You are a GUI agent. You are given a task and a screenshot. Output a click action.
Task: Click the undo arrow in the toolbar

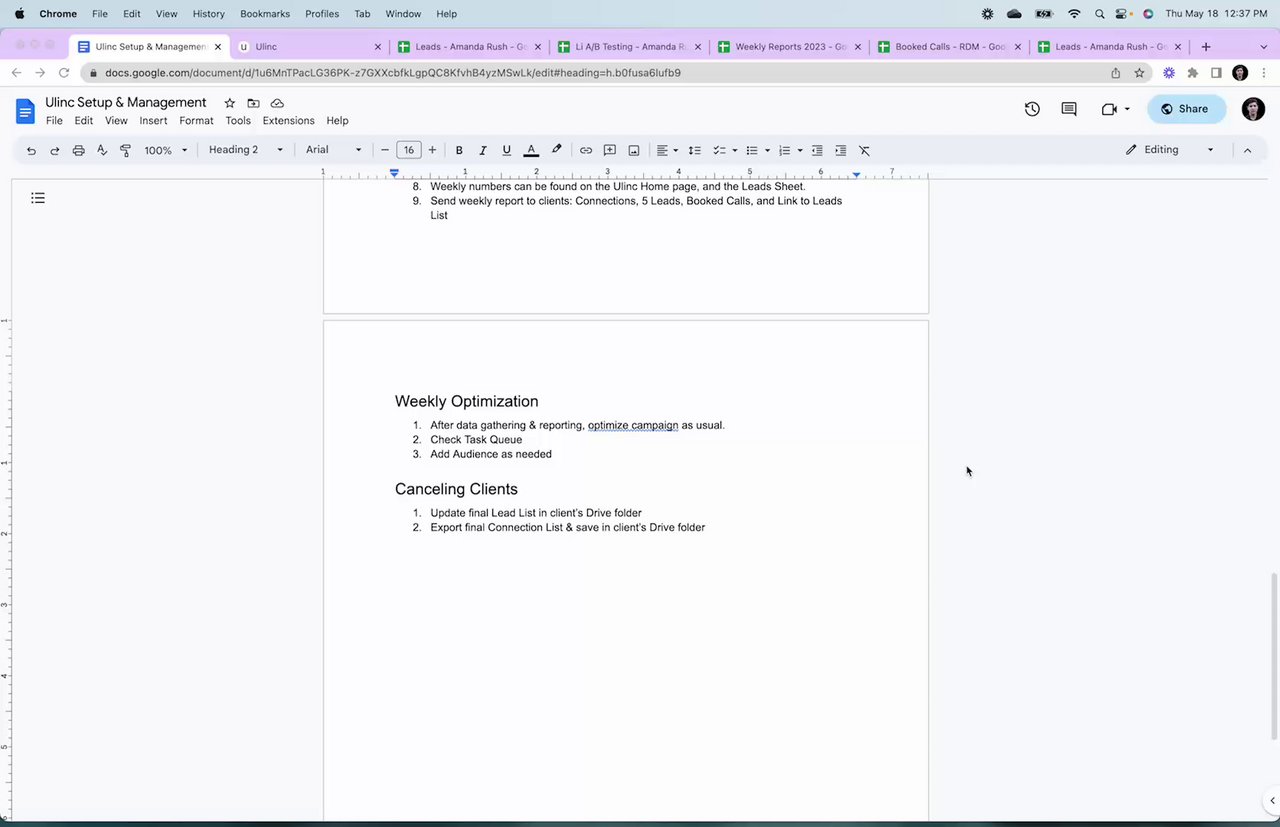(31, 150)
